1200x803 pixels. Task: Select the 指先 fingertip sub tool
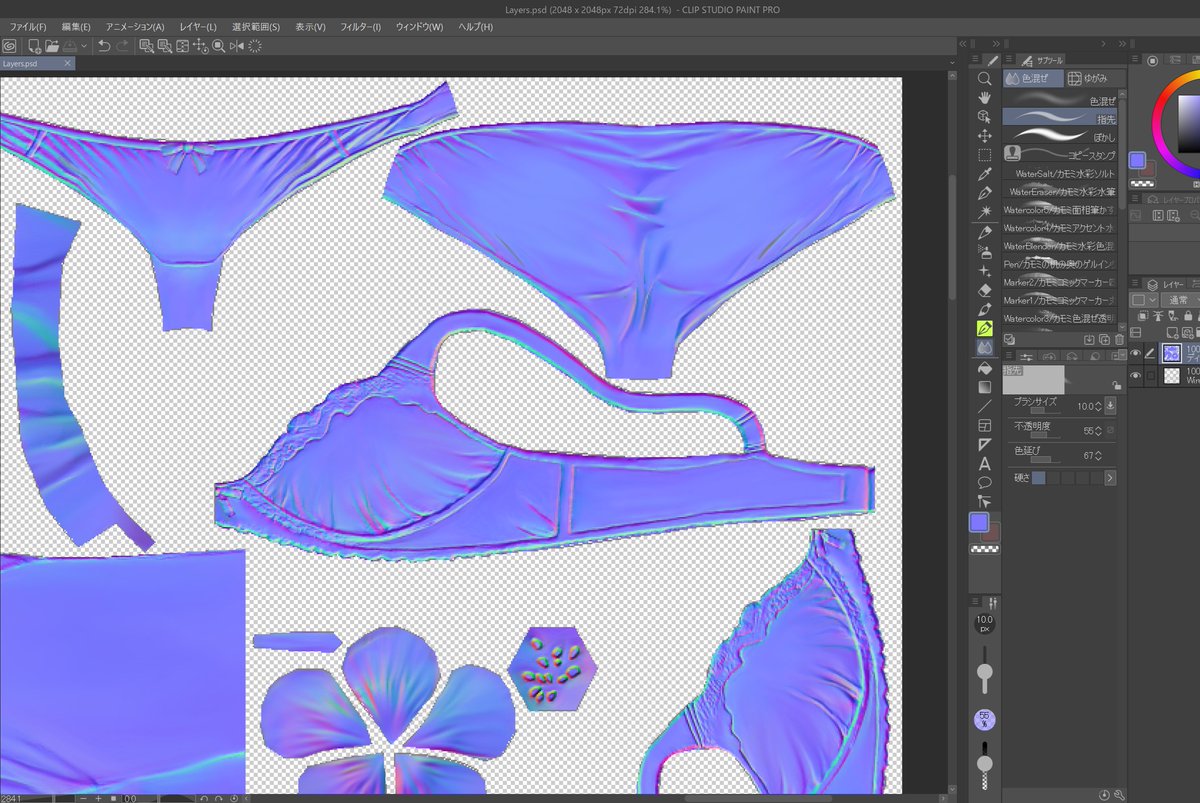(x=1060, y=117)
